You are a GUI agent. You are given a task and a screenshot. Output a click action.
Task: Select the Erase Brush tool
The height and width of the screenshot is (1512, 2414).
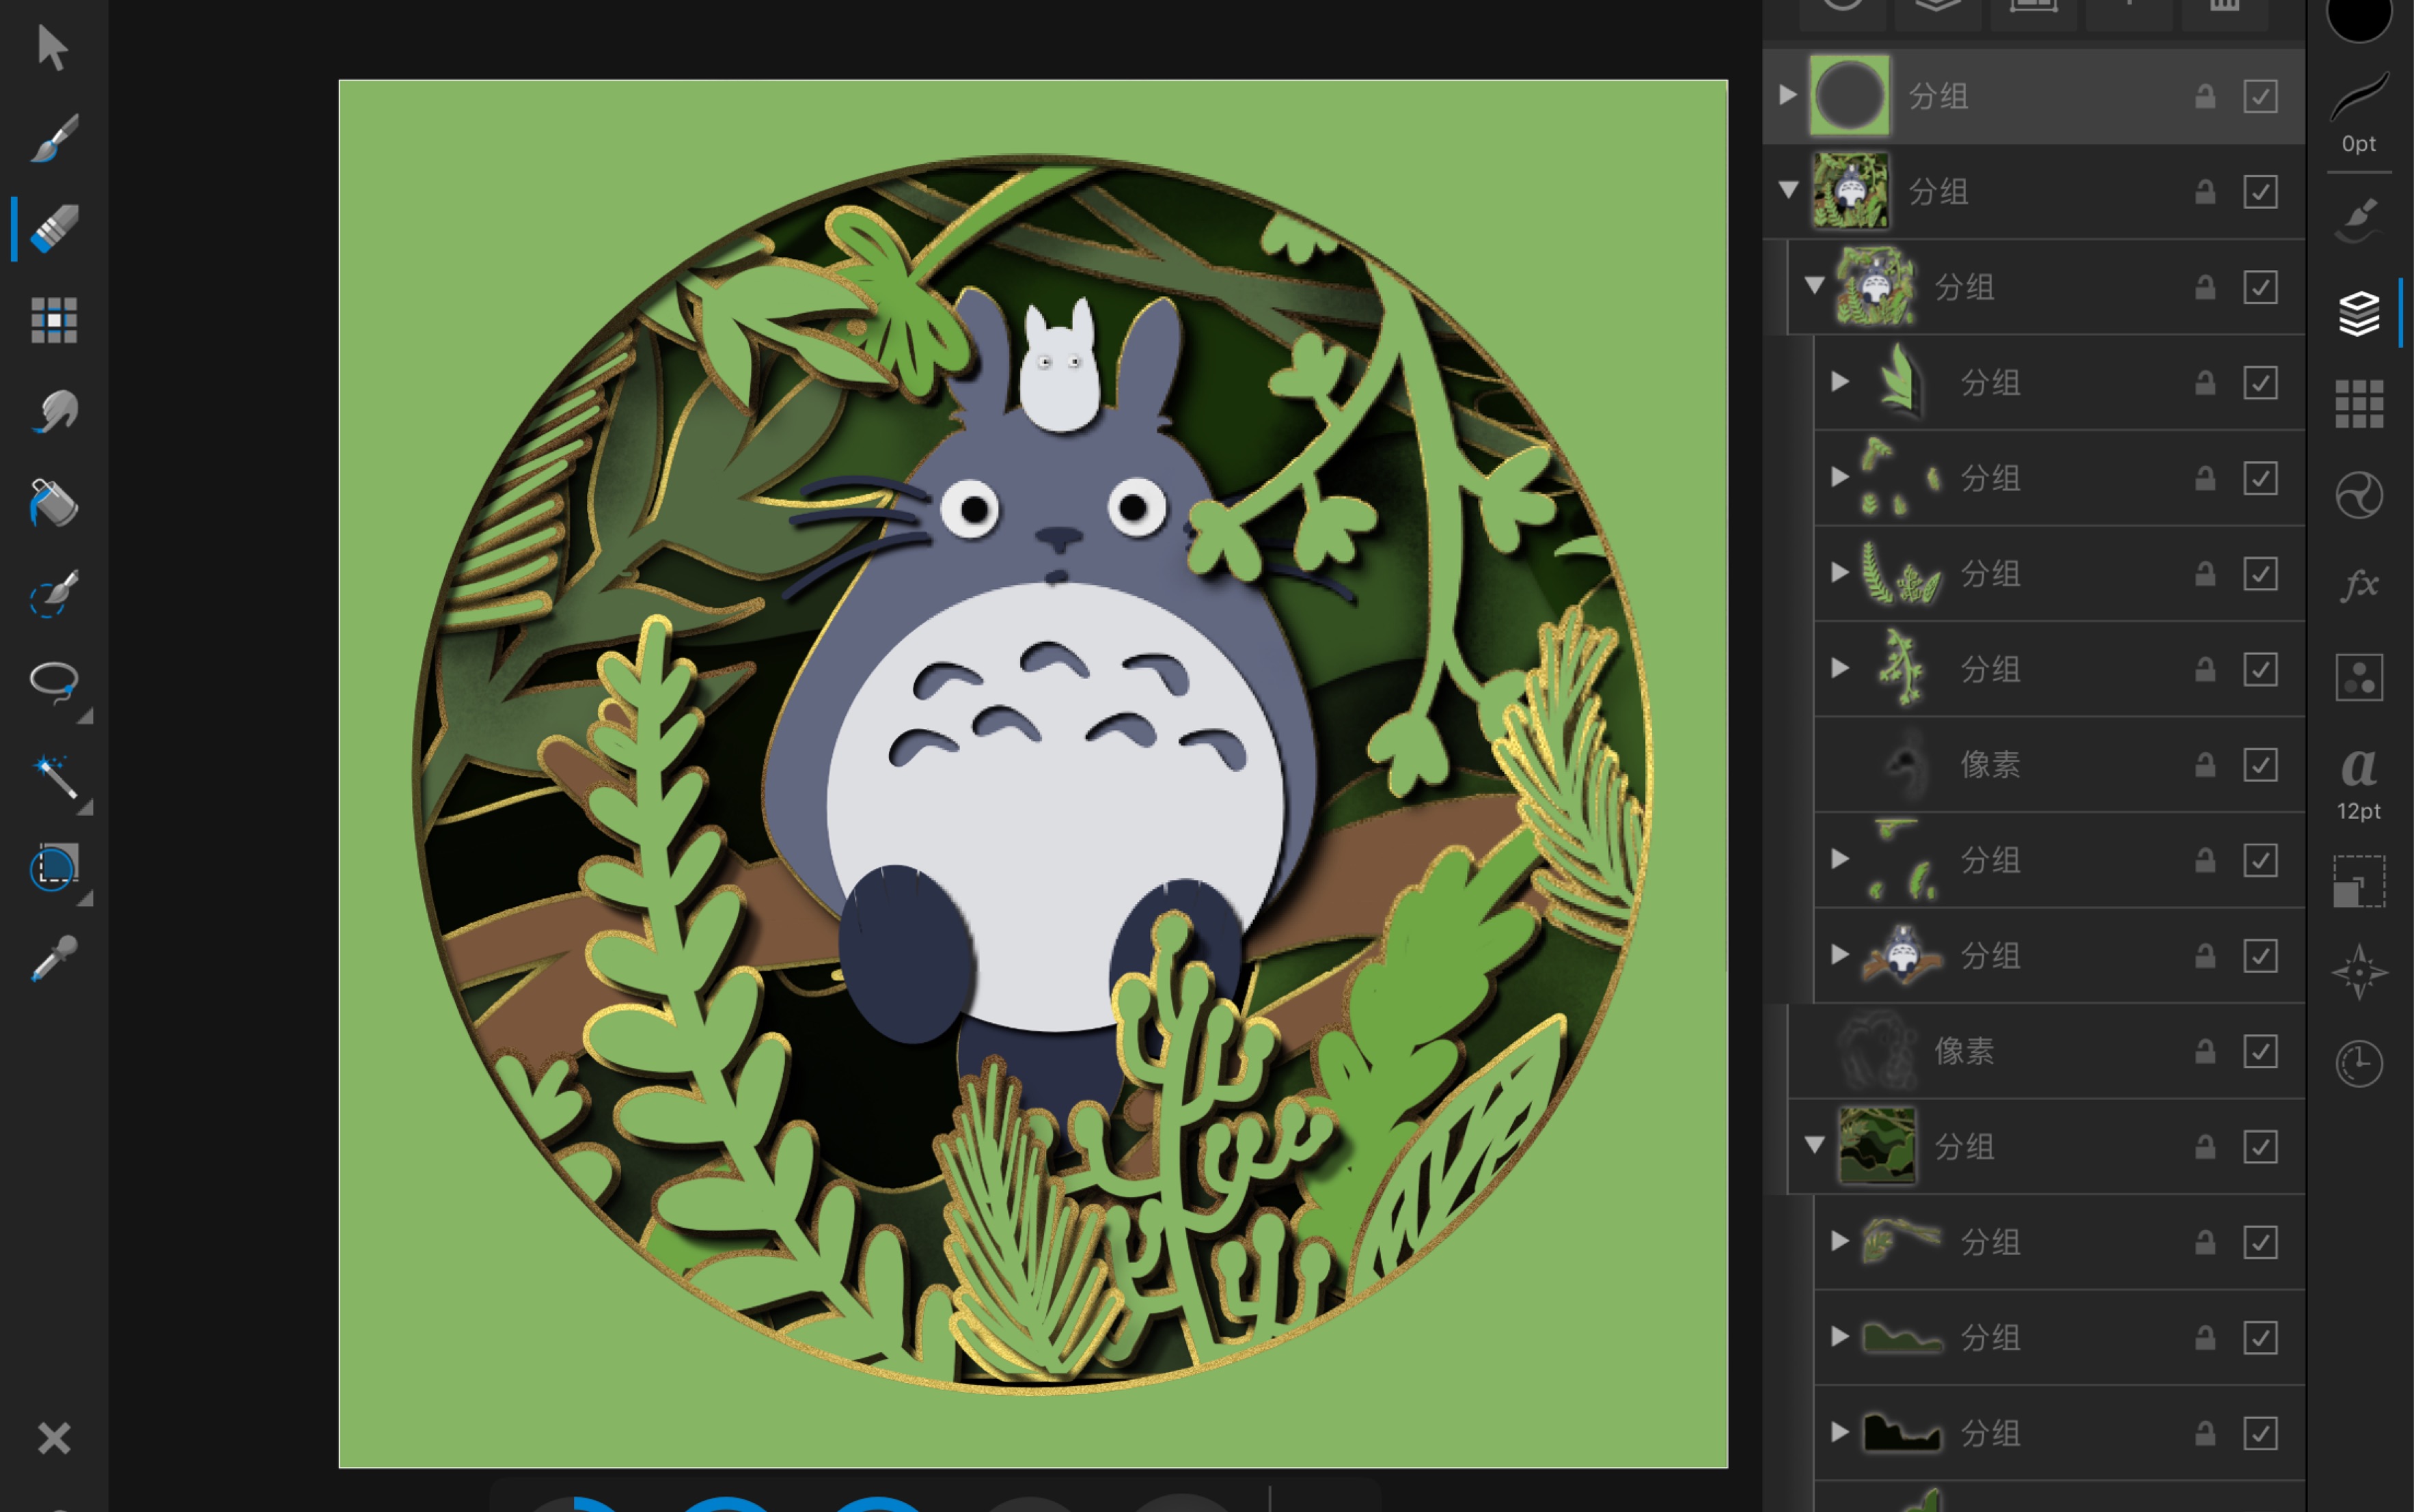(x=54, y=229)
